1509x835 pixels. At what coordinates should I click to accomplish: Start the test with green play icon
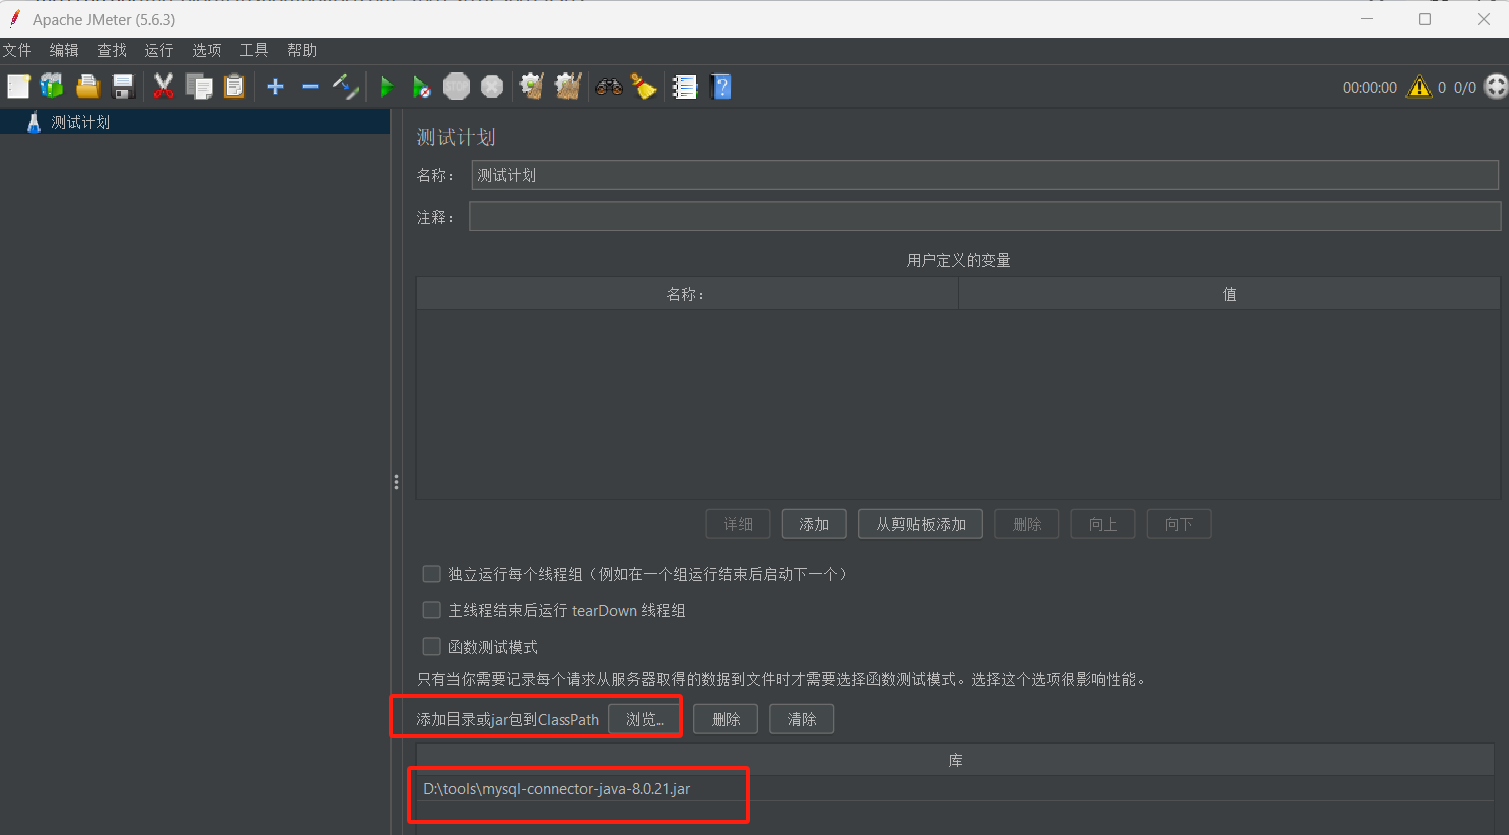coord(387,87)
